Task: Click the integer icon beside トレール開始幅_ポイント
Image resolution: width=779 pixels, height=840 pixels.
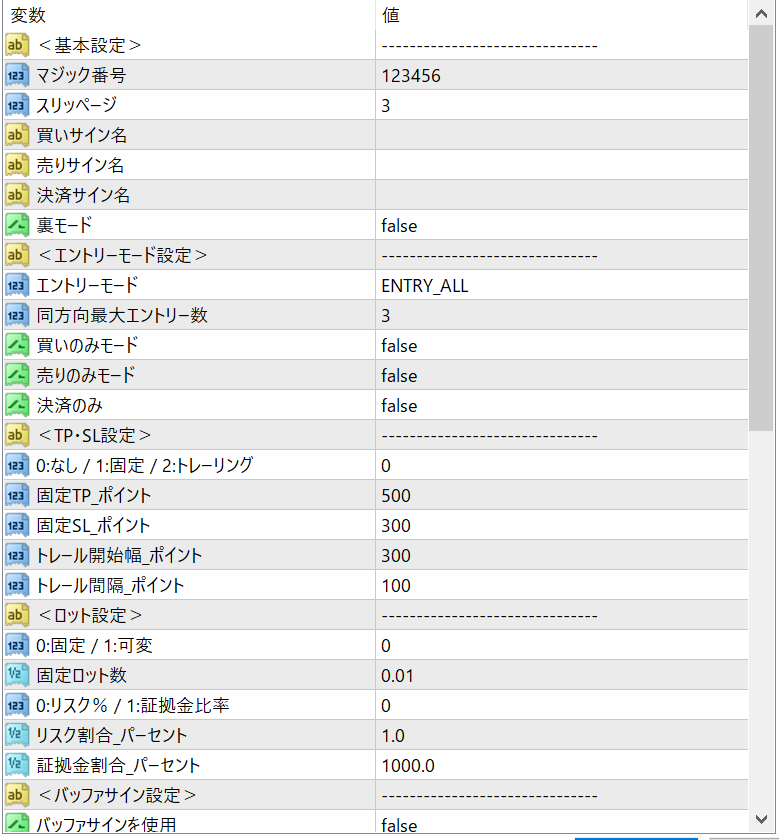Action: click(17, 555)
